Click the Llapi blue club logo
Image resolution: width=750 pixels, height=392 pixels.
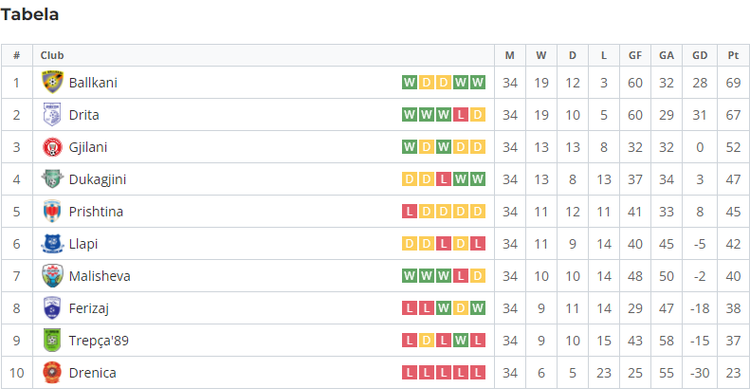pos(52,244)
